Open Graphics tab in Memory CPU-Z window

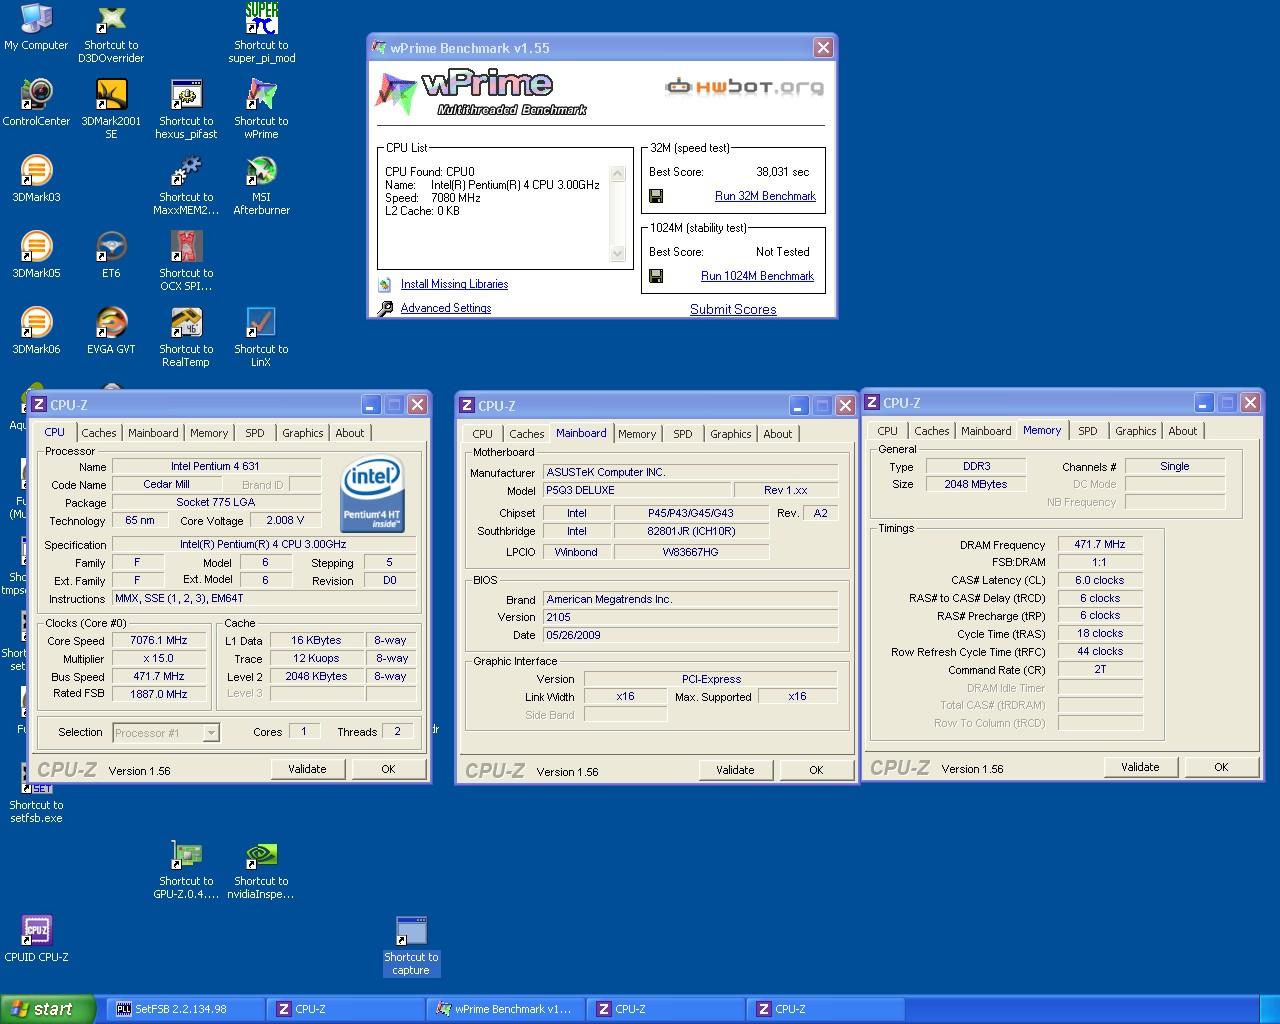pos(1136,431)
